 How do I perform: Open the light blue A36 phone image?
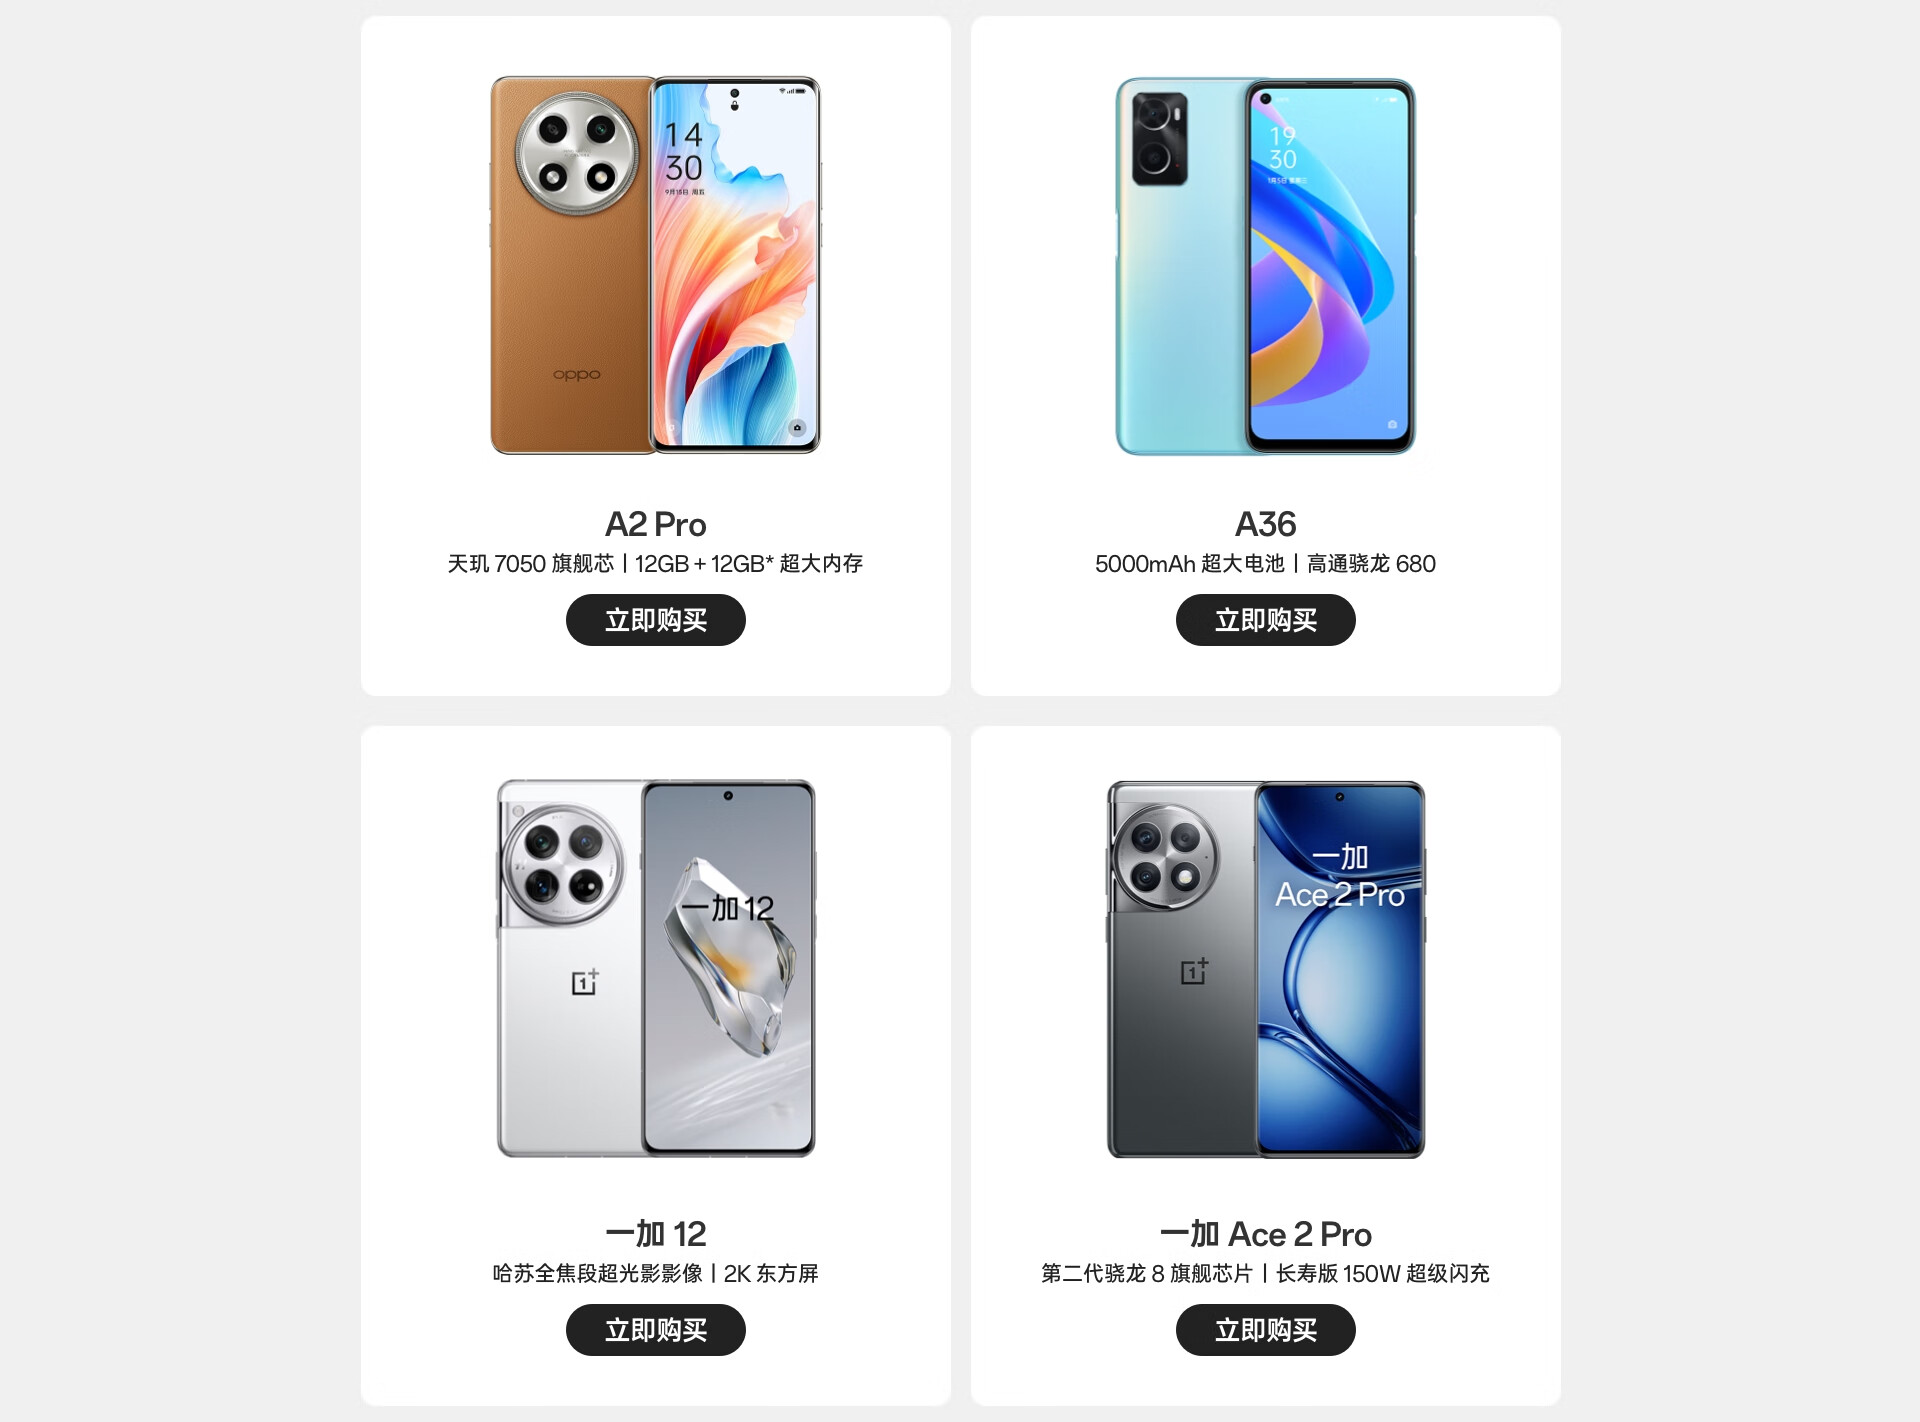(x=1265, y=266)
